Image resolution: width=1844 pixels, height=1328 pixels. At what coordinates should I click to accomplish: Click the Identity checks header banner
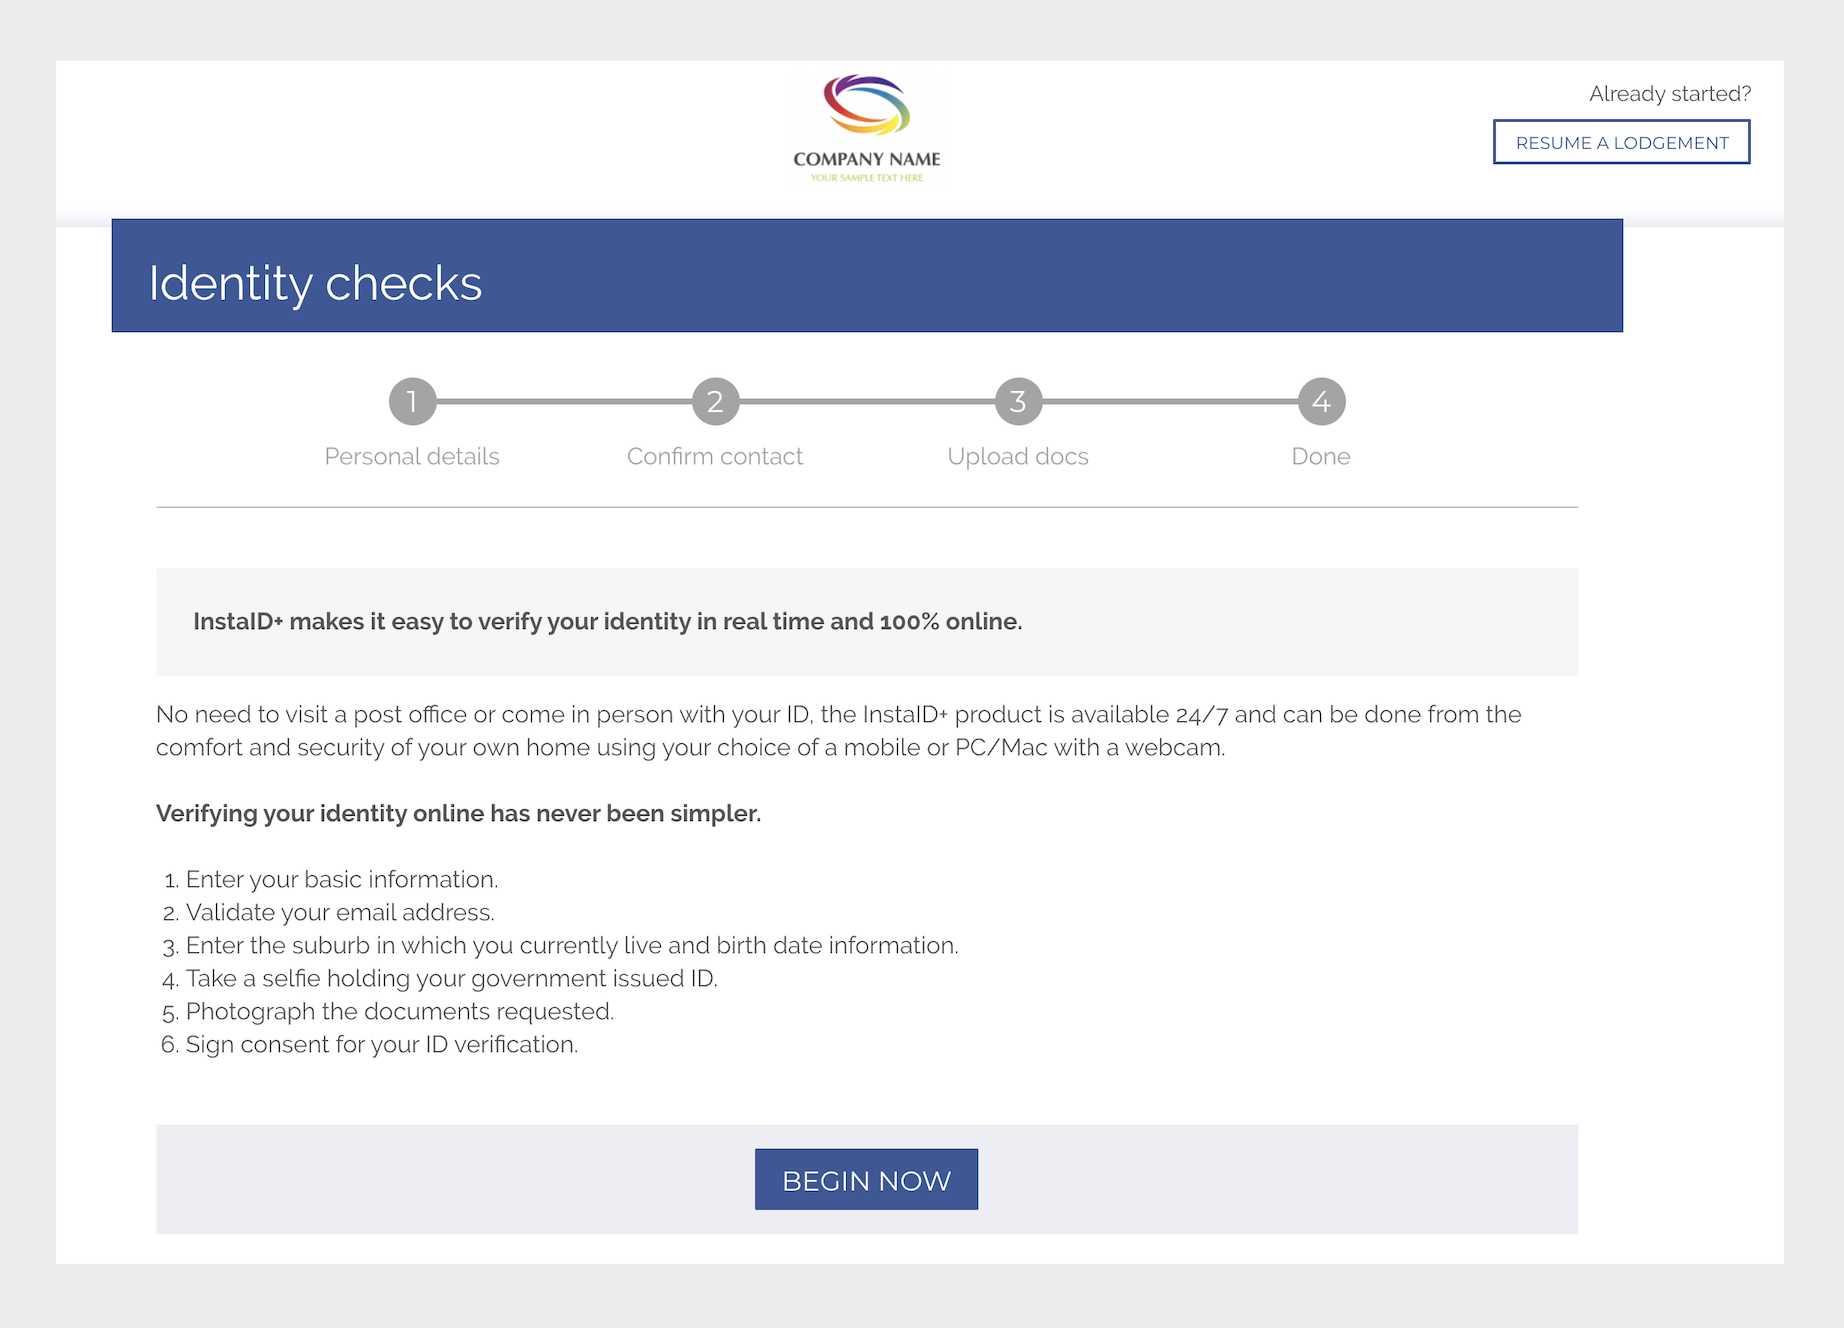point(866,275)
